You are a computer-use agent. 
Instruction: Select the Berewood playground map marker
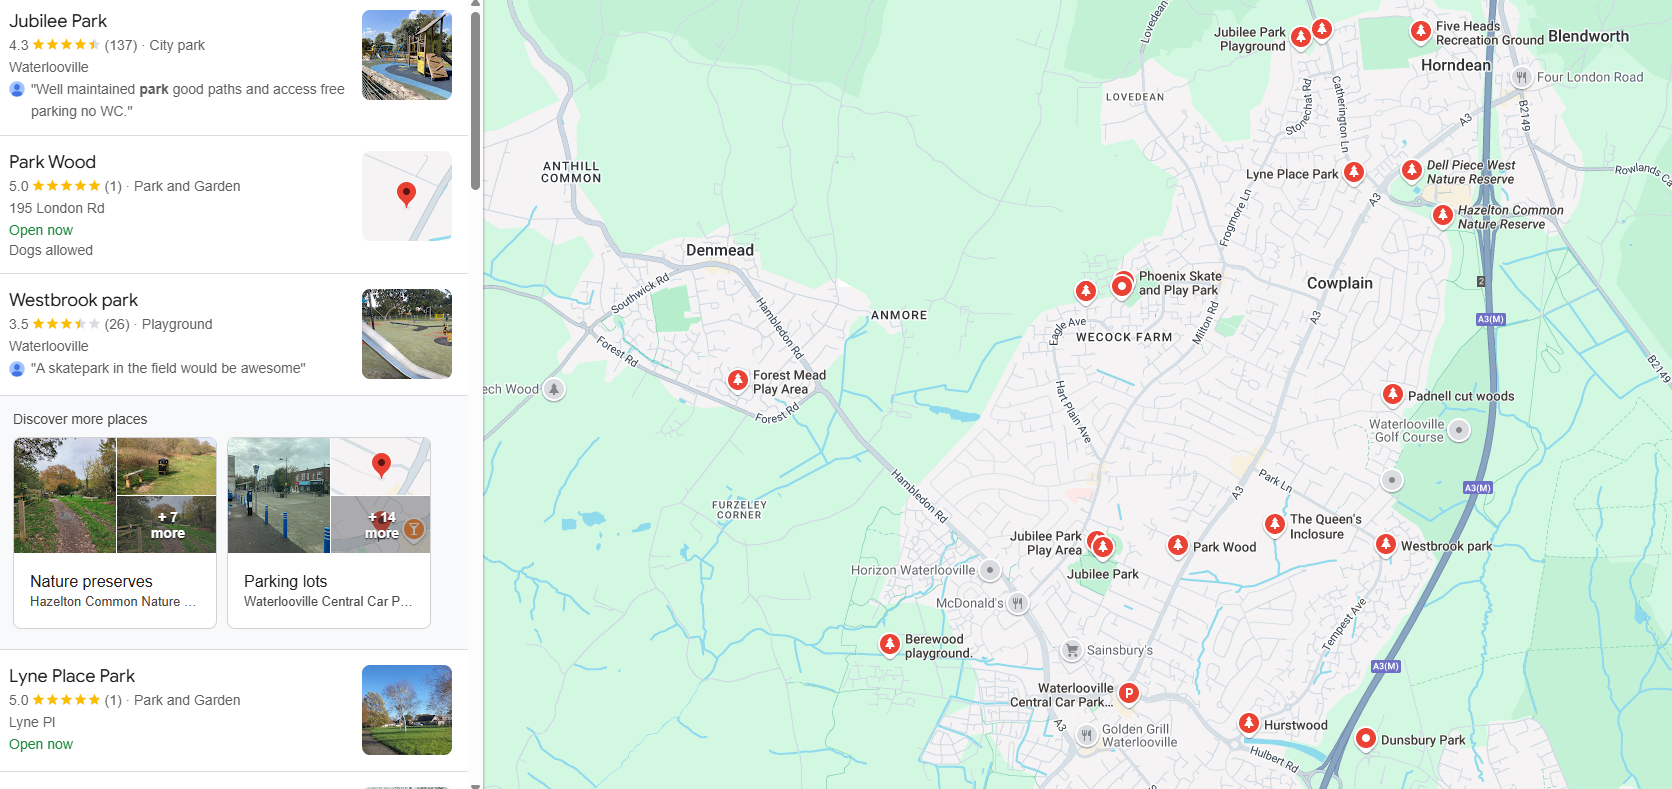coord(890,645)
